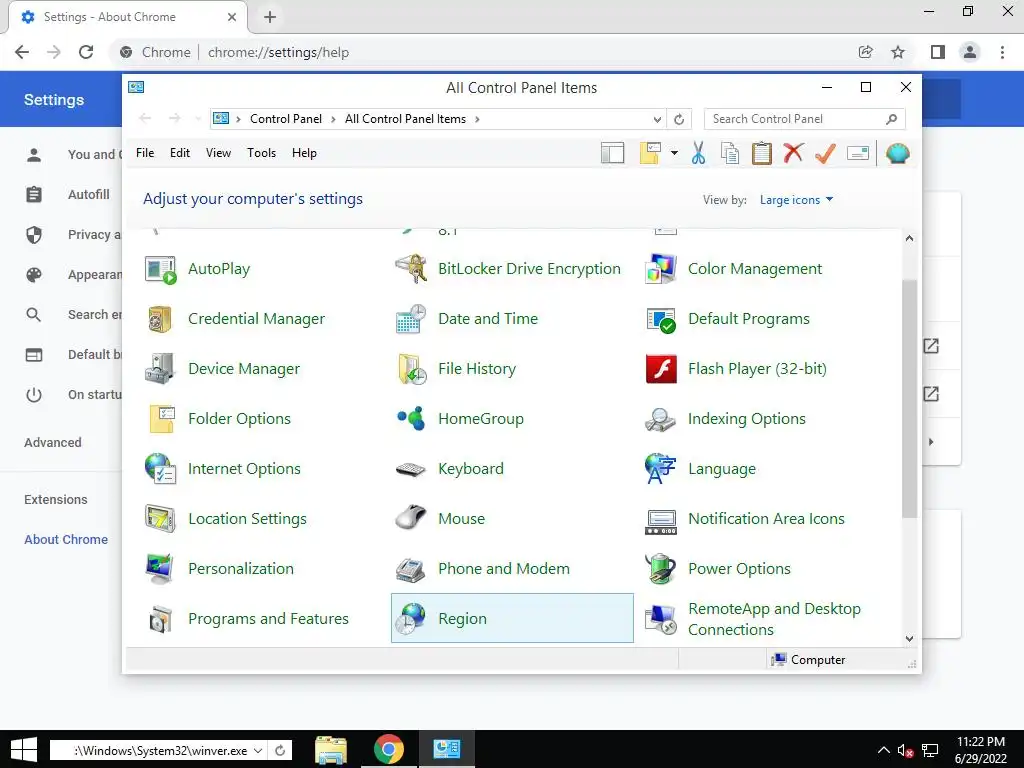This screenshot has width=1024, height=768.
Task: Open the Personalization monitor icon
Action: (x=161, y=569)
